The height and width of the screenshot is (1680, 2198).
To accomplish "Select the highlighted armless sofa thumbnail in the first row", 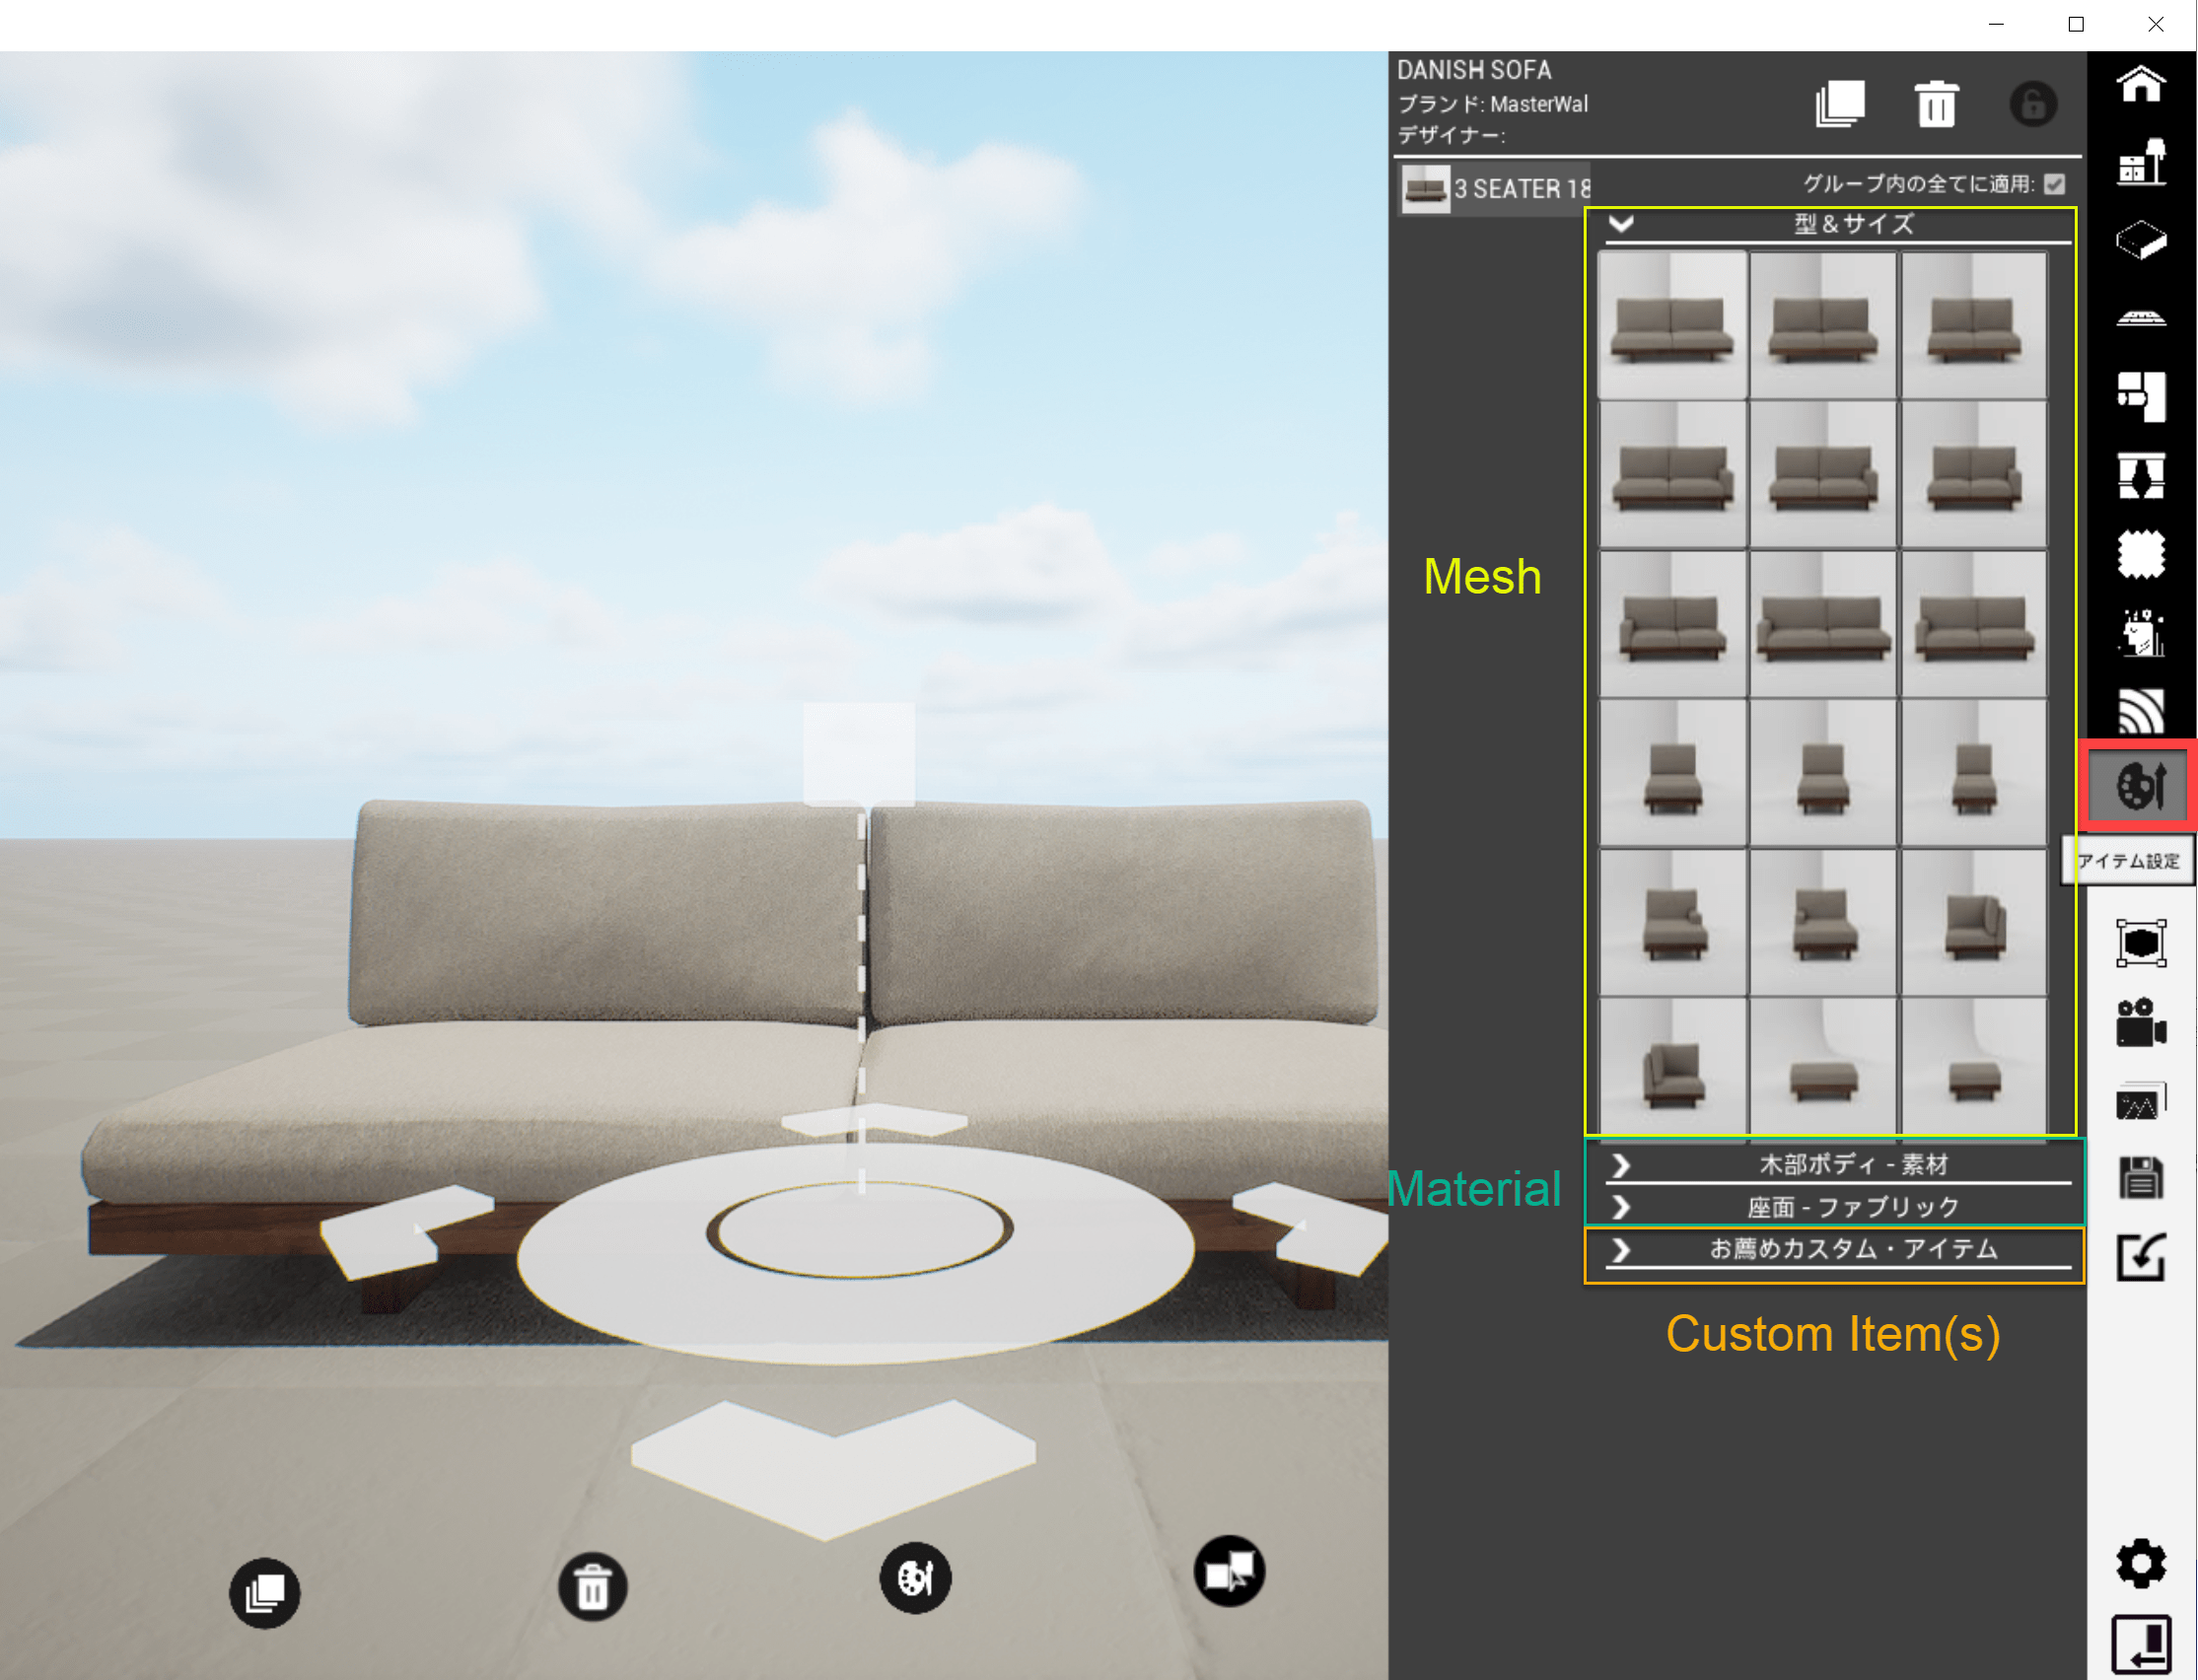I will coord(1672,325).
